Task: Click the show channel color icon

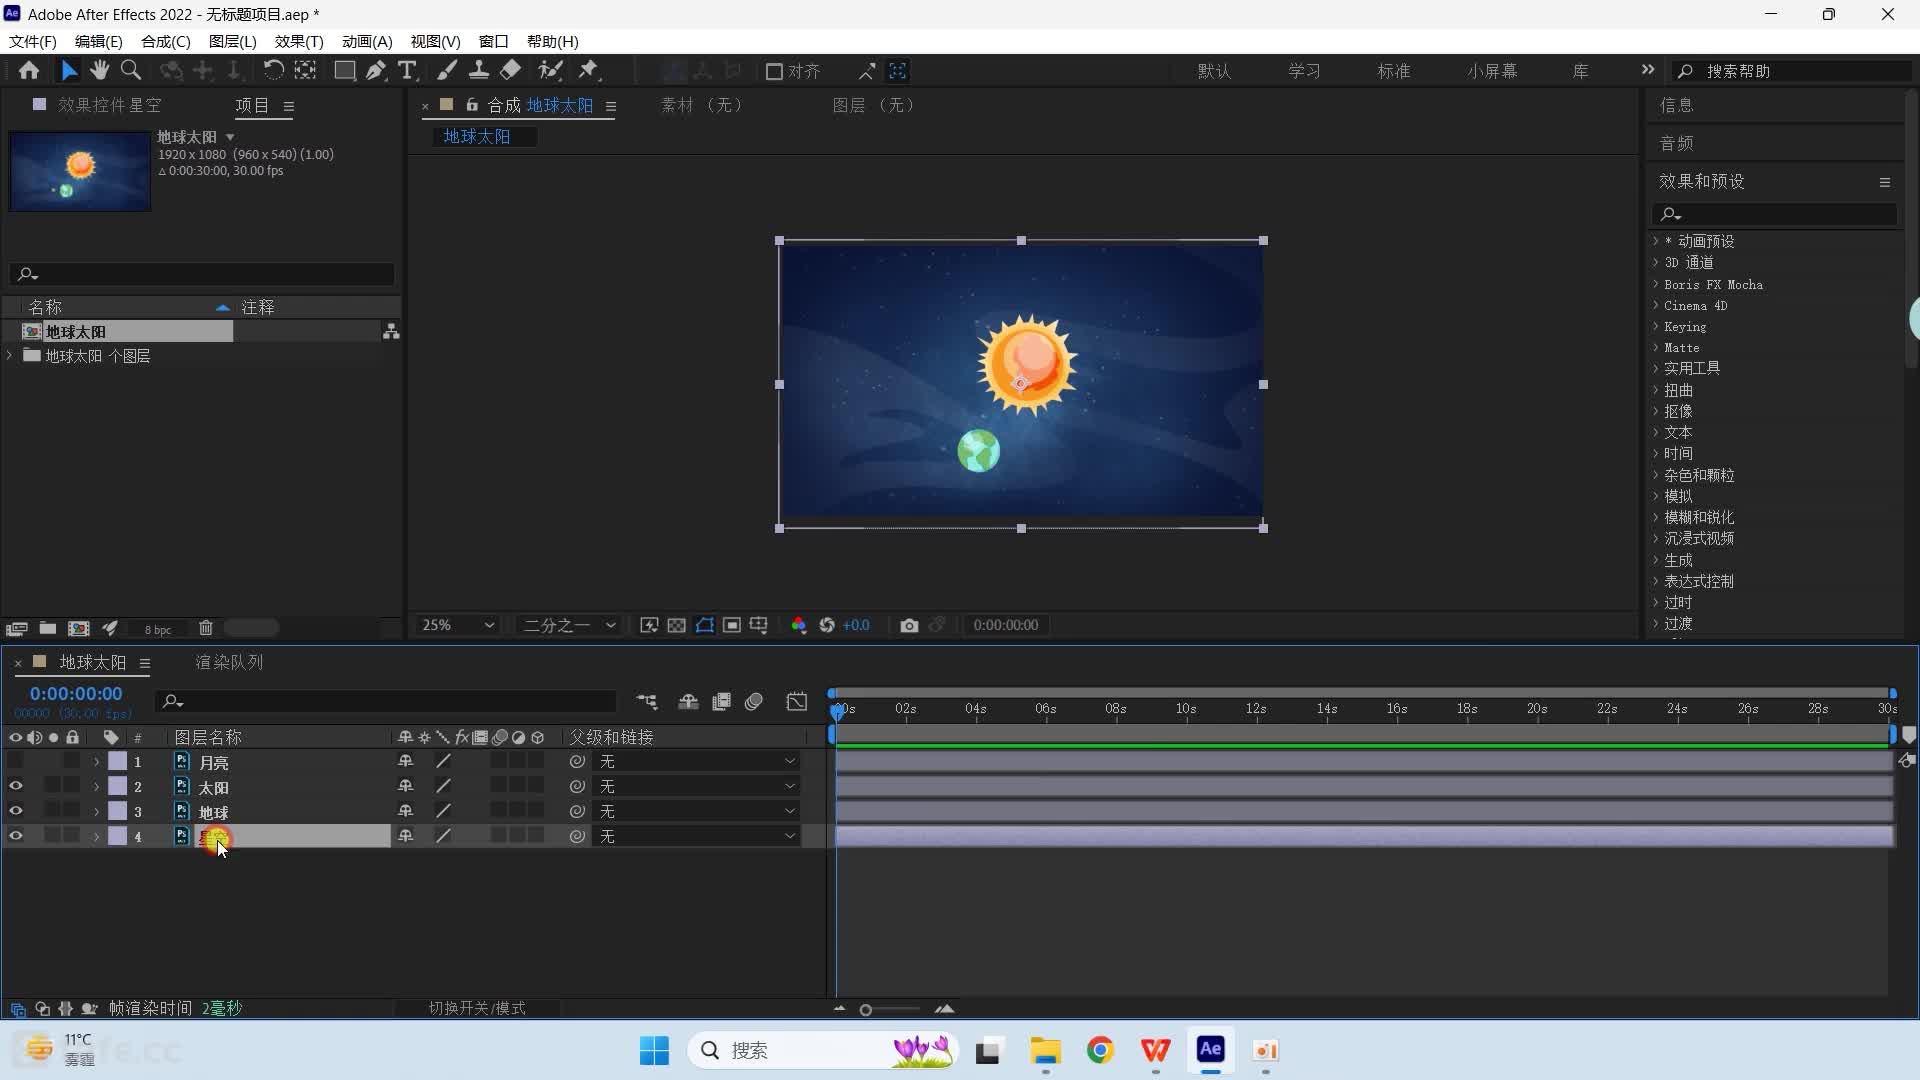Action: point(798,625)
